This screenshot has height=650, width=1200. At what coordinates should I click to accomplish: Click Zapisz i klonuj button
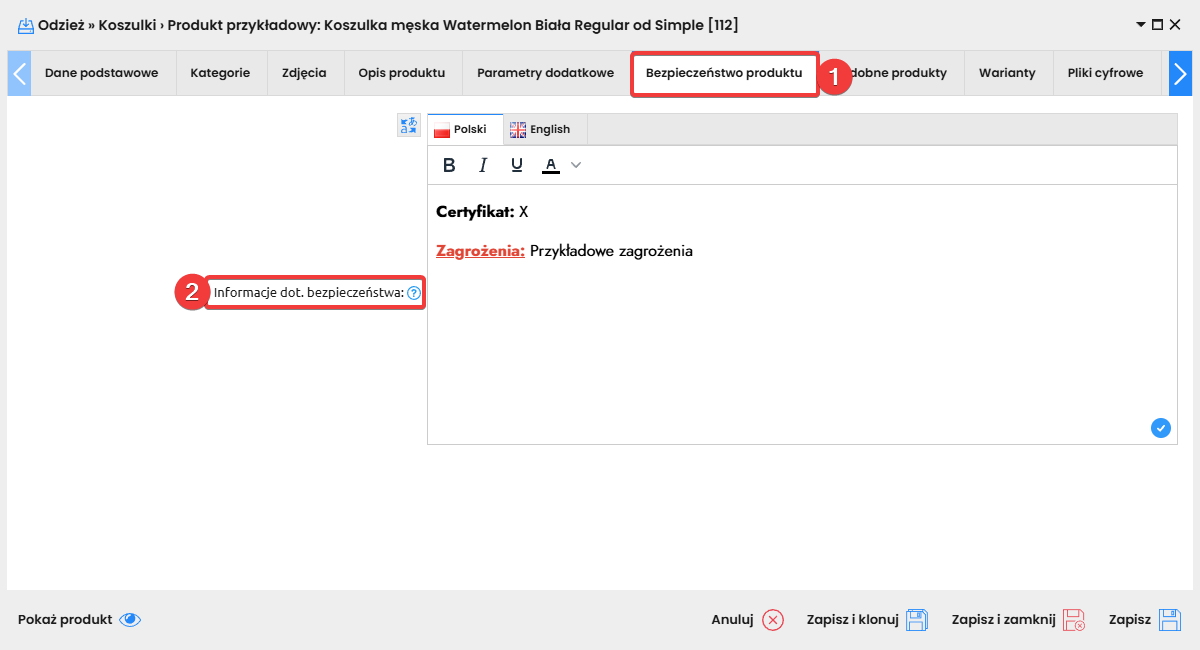pyautogui.click(x=868, y=620)
